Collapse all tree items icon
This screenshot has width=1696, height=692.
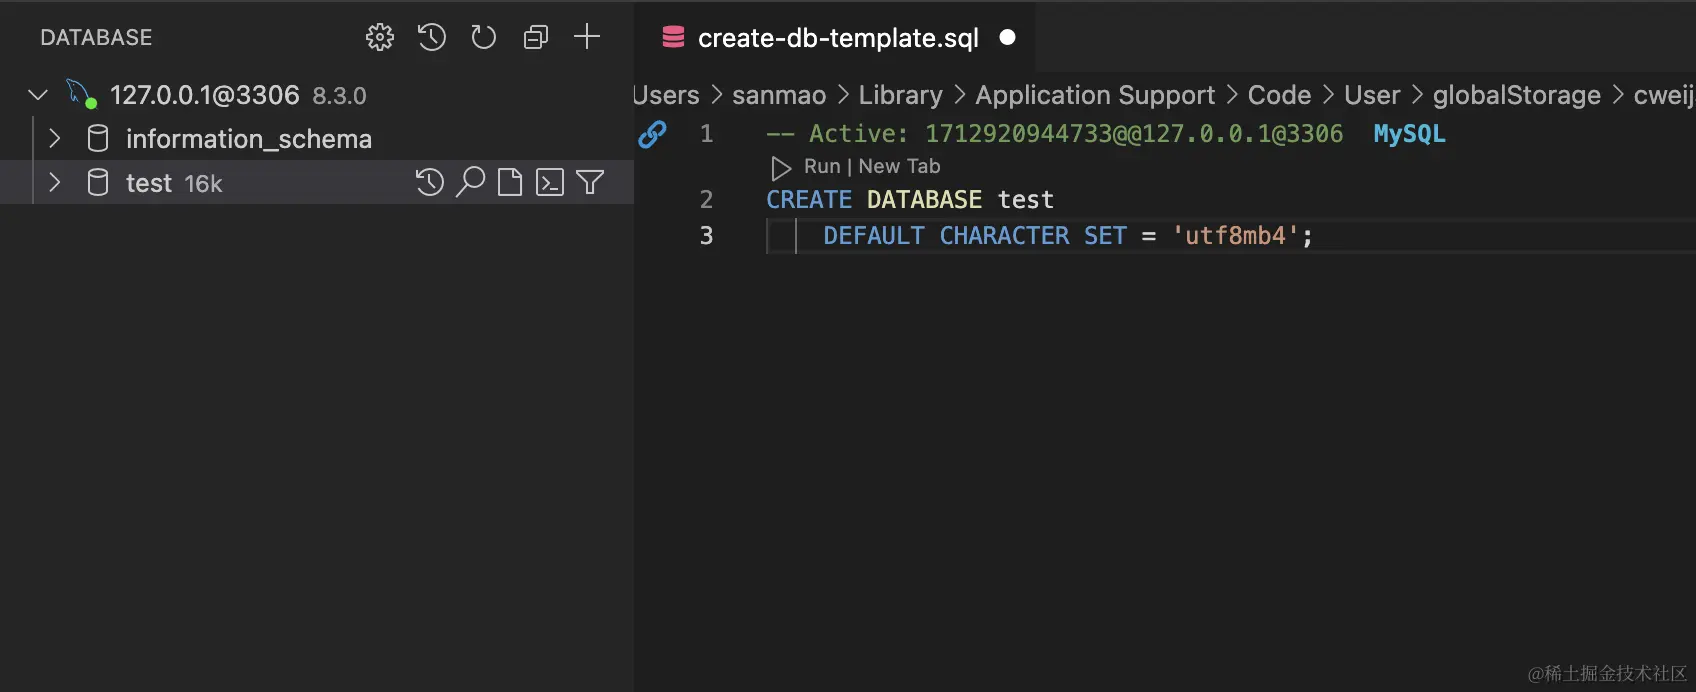coord(536,38)
